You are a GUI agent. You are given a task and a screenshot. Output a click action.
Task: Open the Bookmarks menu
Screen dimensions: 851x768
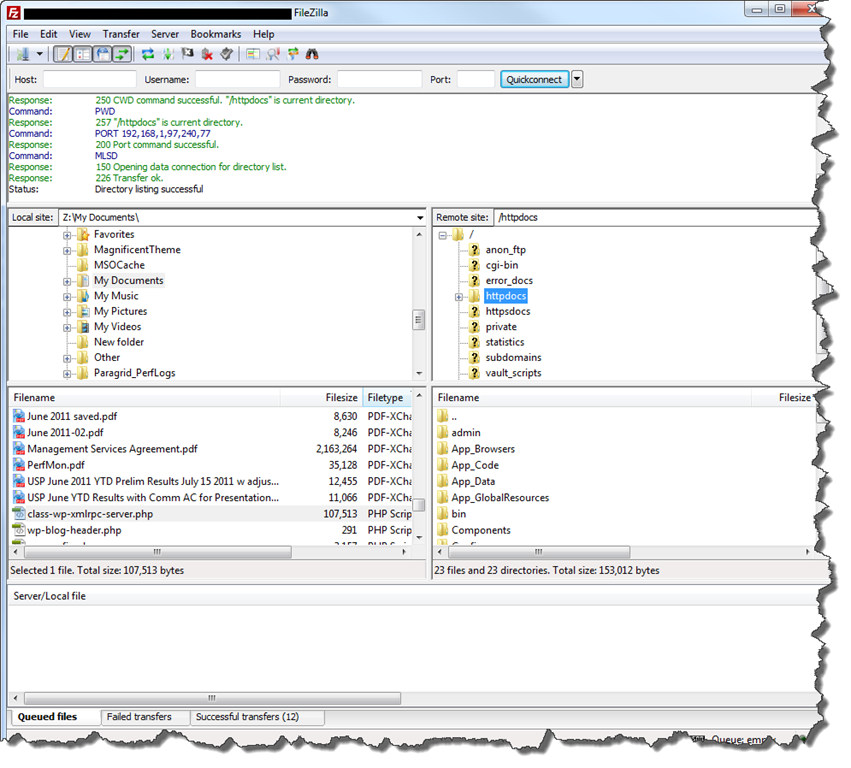click(x=215, y=34)
